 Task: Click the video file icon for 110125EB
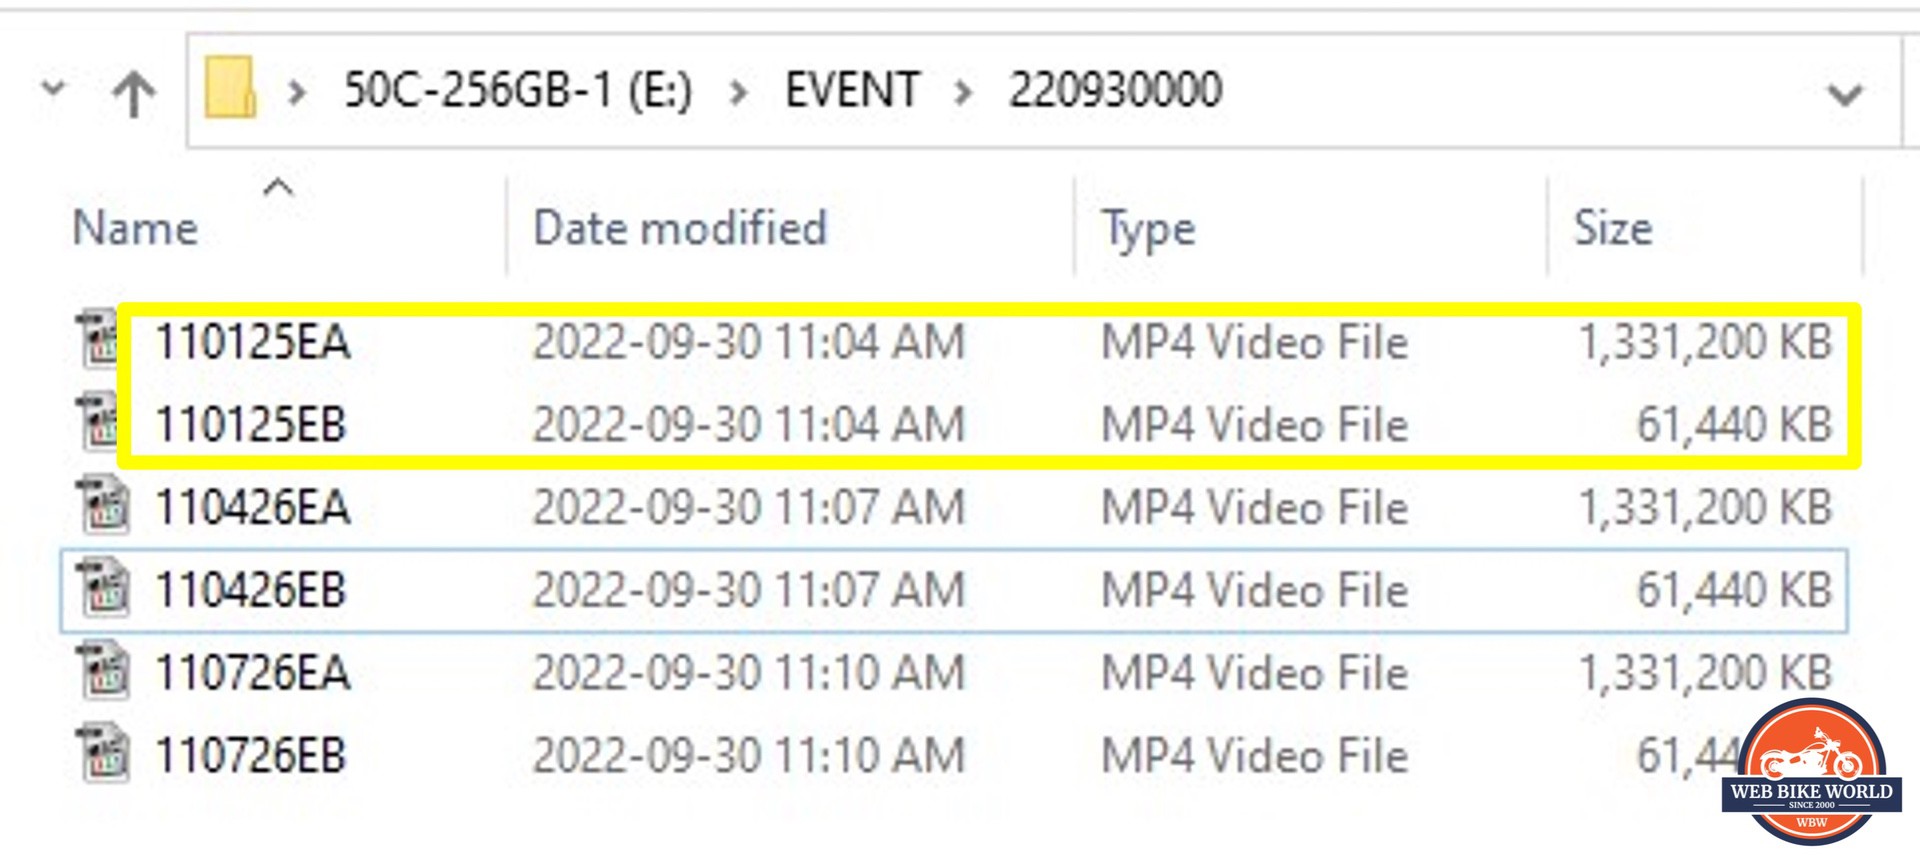101,422
